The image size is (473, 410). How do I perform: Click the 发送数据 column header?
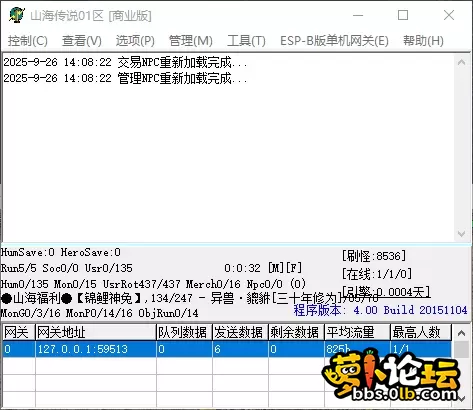point(240,332)
